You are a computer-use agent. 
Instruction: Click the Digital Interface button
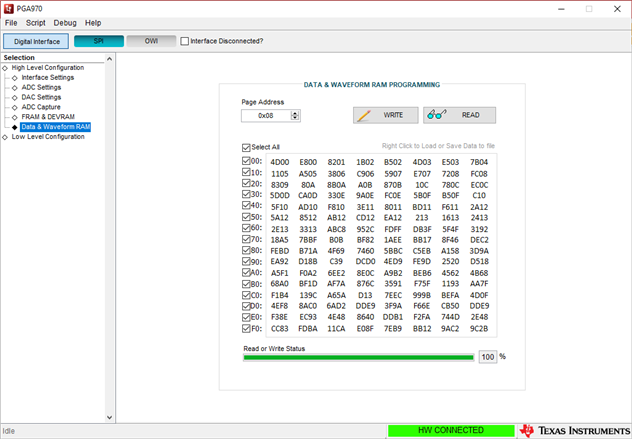tap(36, 41)
